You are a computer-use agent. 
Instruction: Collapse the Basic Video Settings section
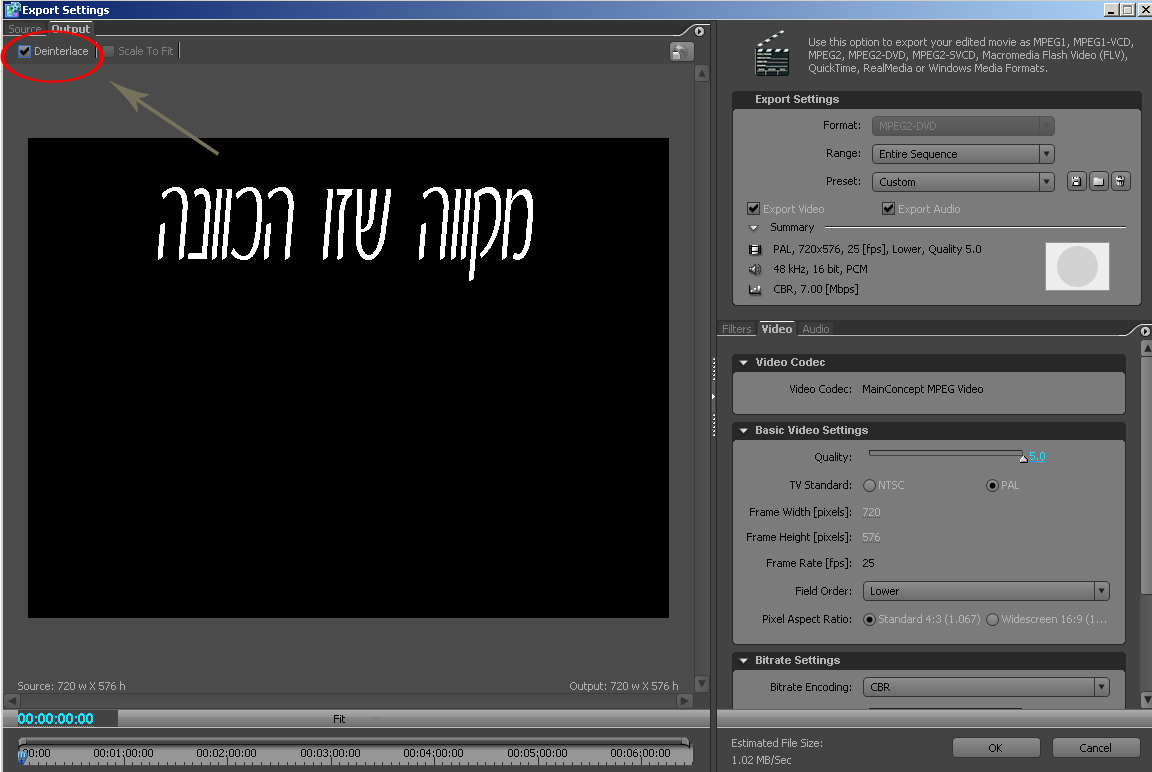(744, 430)
